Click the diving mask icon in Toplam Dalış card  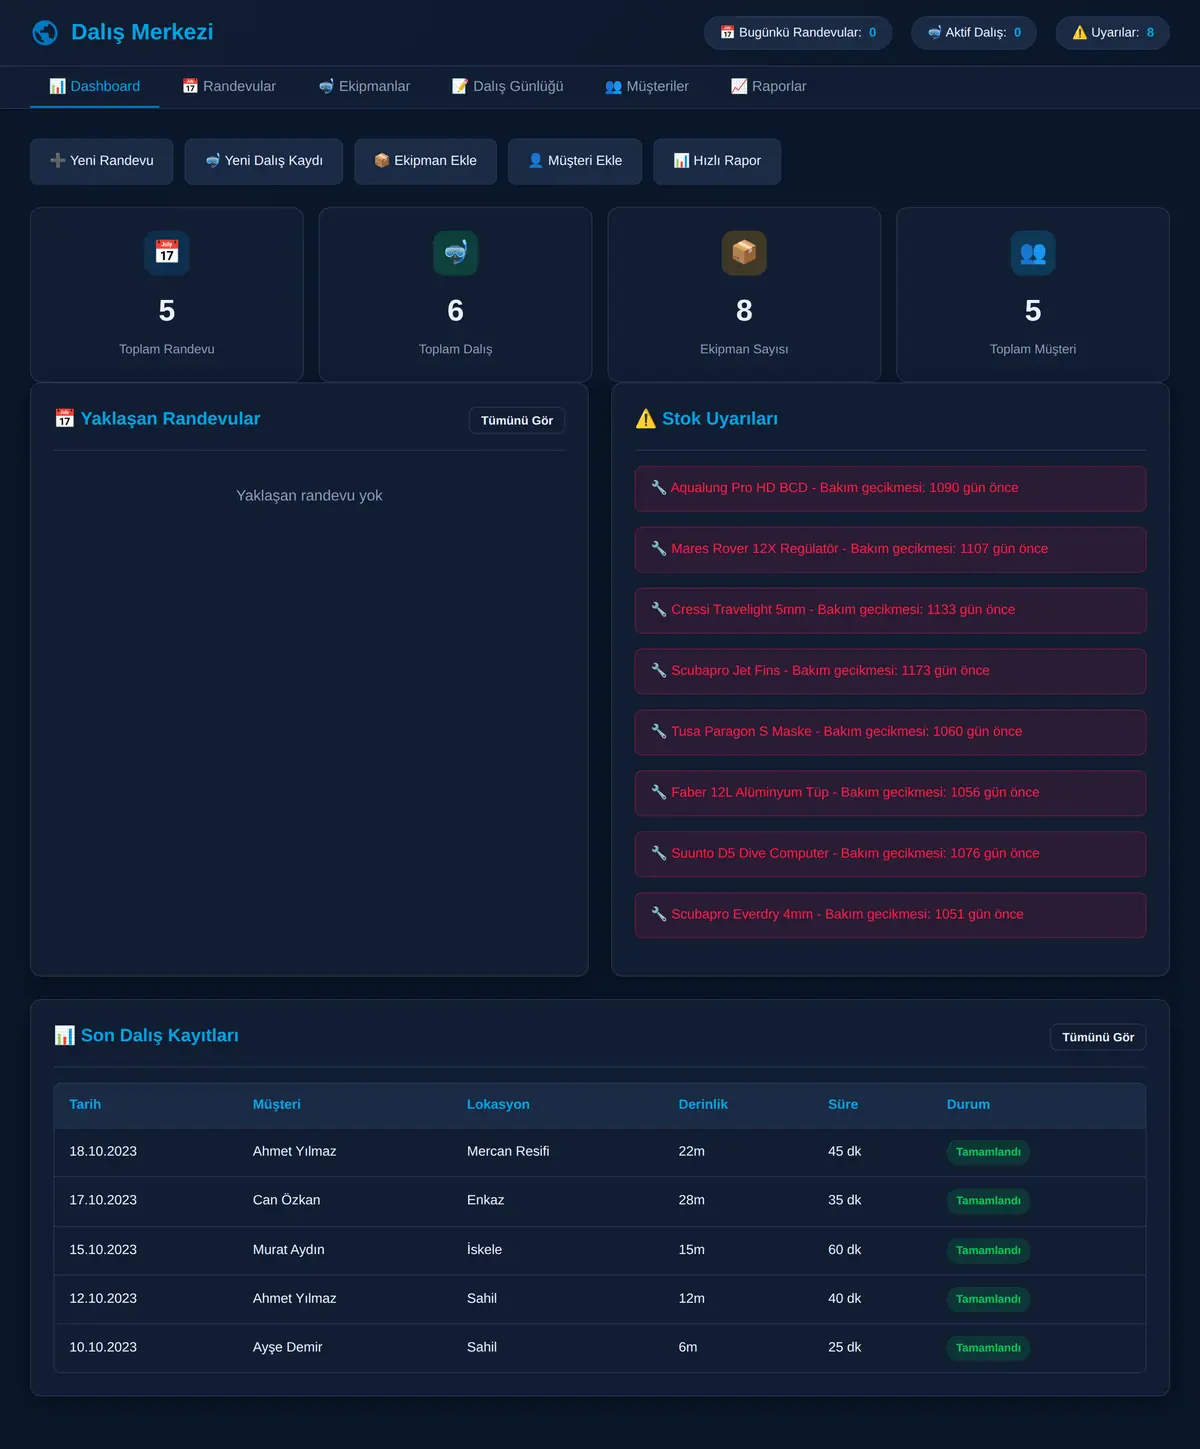[x=456, y=253]
